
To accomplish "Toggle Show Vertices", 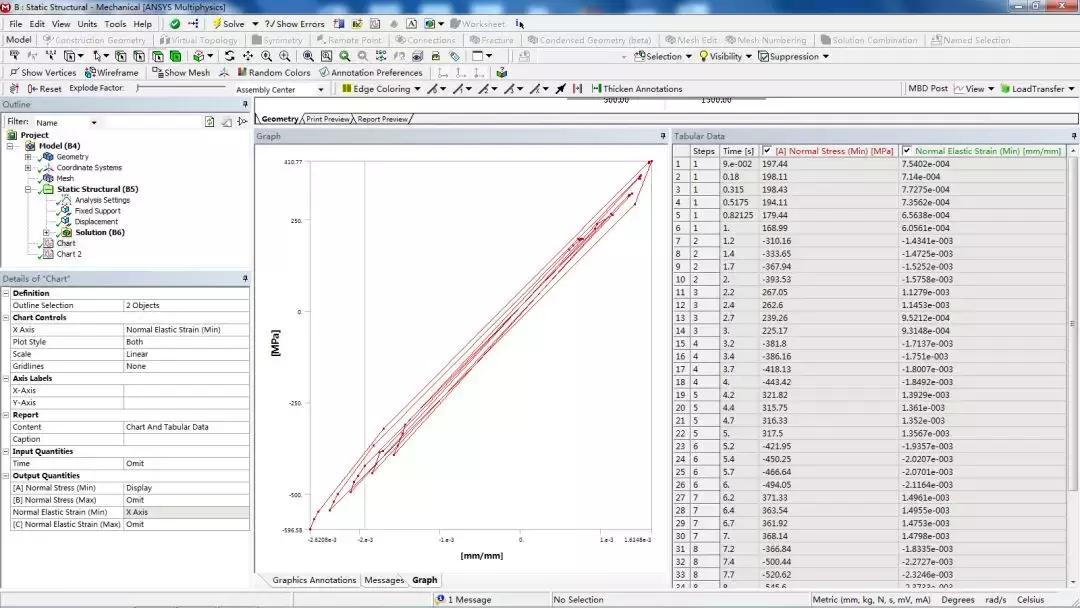I will point(43,72).
